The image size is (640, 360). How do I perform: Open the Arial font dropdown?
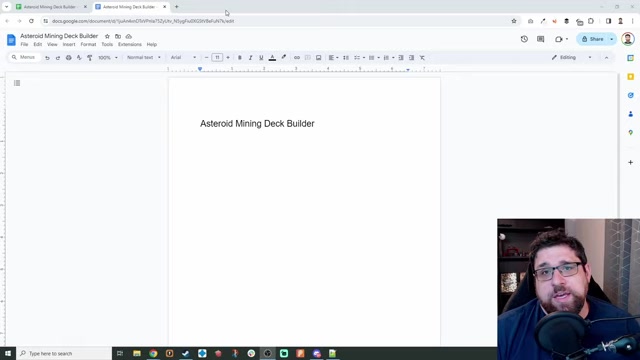click(183, 58)
